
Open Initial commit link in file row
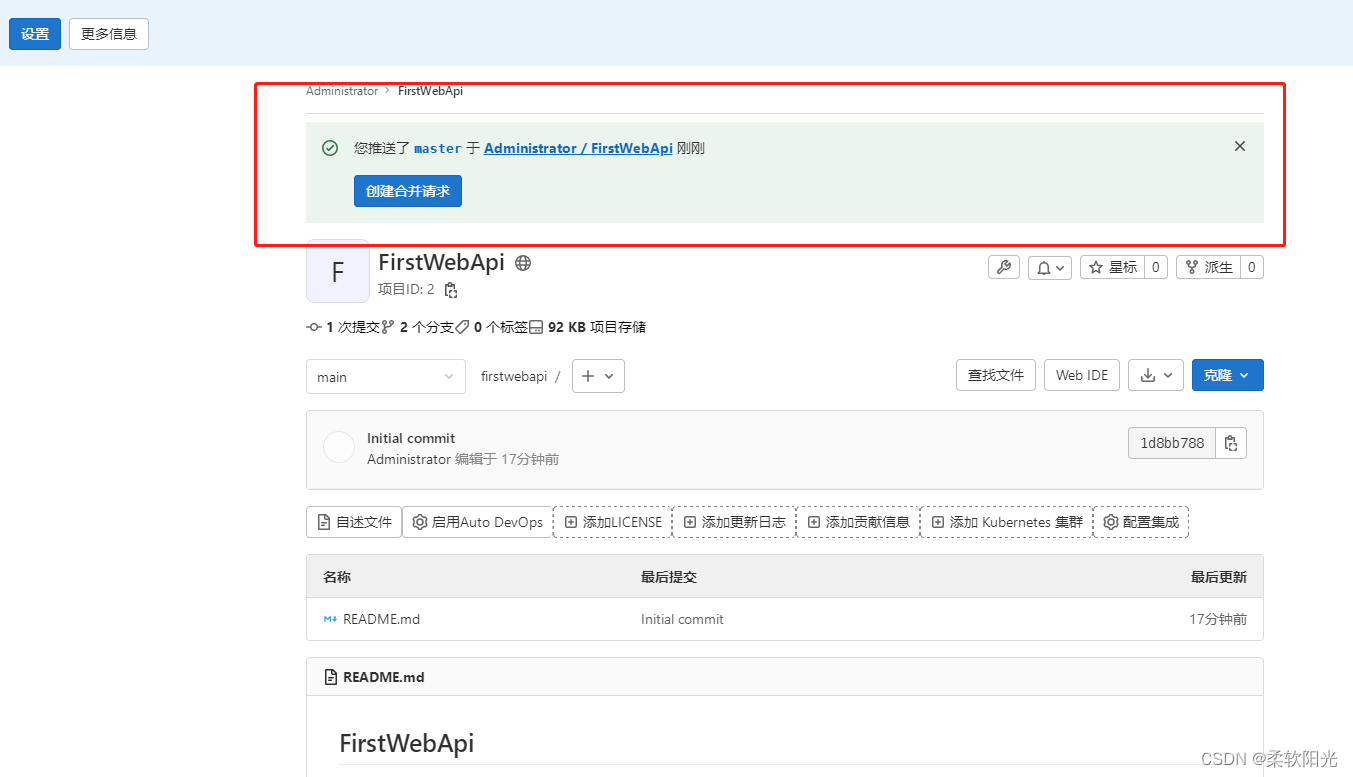pyautogui.click(x=682, y=619)
